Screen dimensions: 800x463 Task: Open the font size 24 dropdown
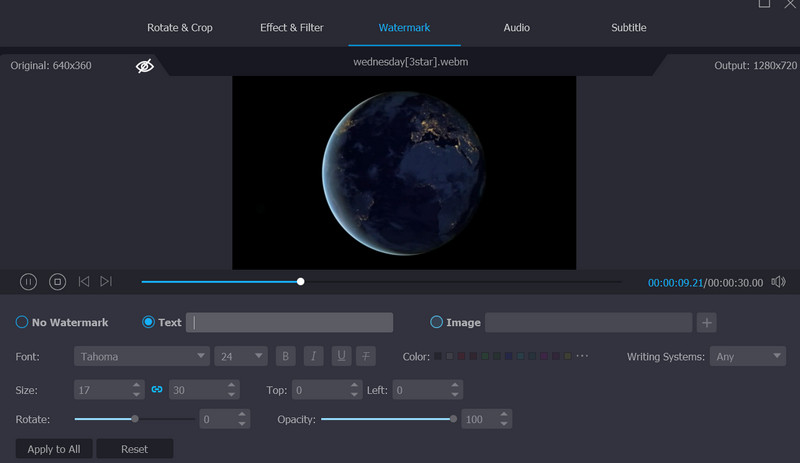coord(240,356)
